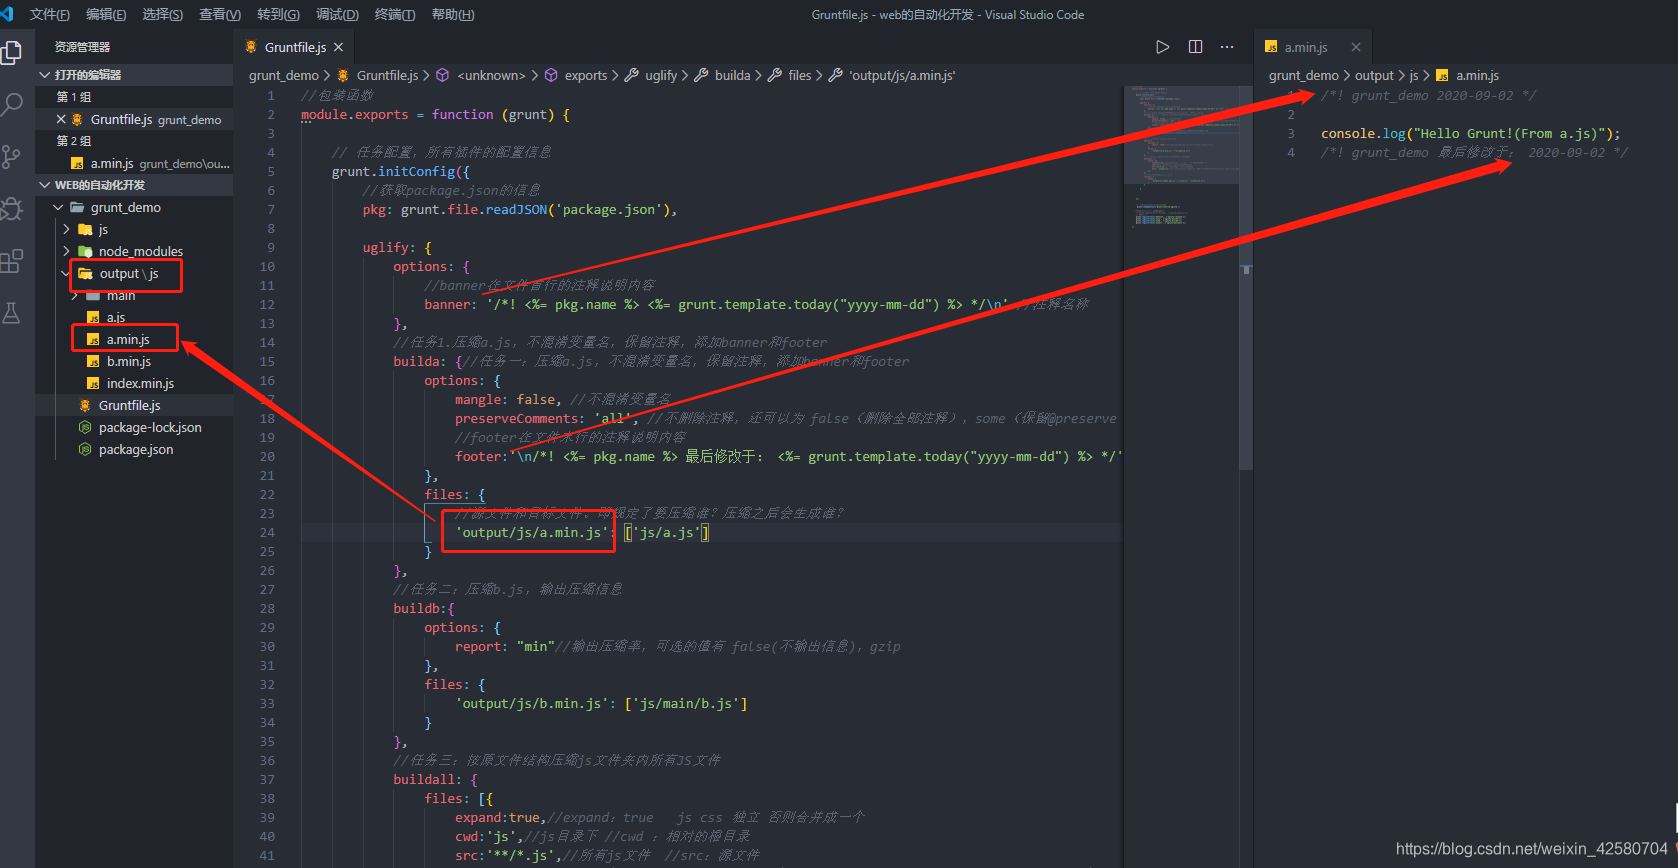Run the file with the play icon
The image size is (1678, 868).
tap(1162, 47)
